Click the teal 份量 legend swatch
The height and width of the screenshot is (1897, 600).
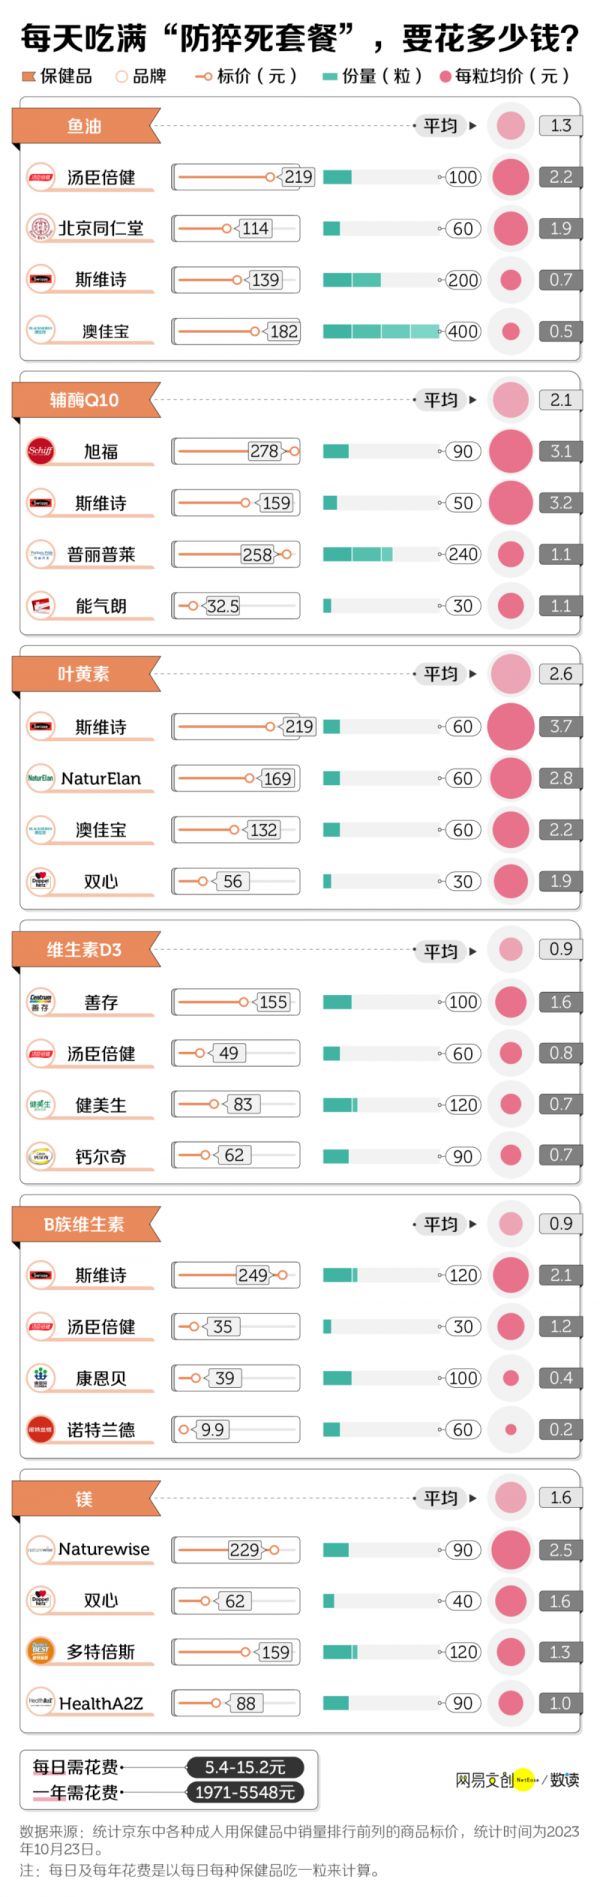click(330, 76)
